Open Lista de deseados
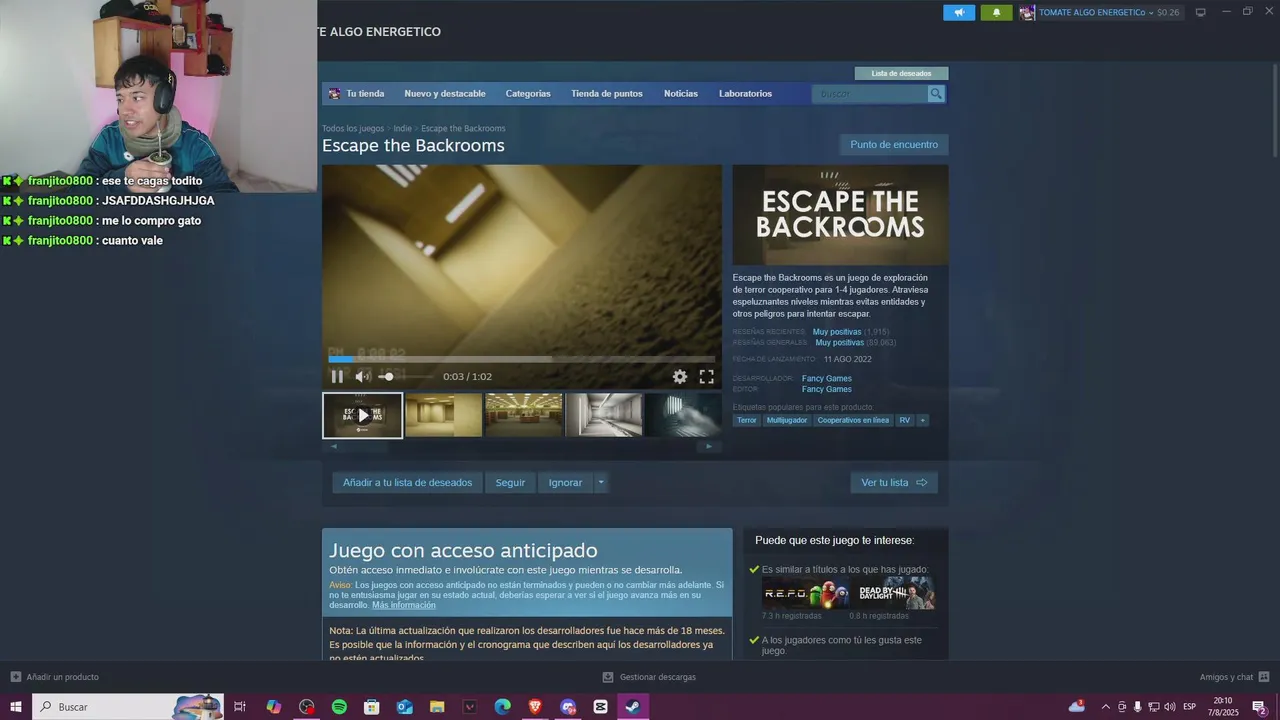1280x720 pixels. coord(901,73)
